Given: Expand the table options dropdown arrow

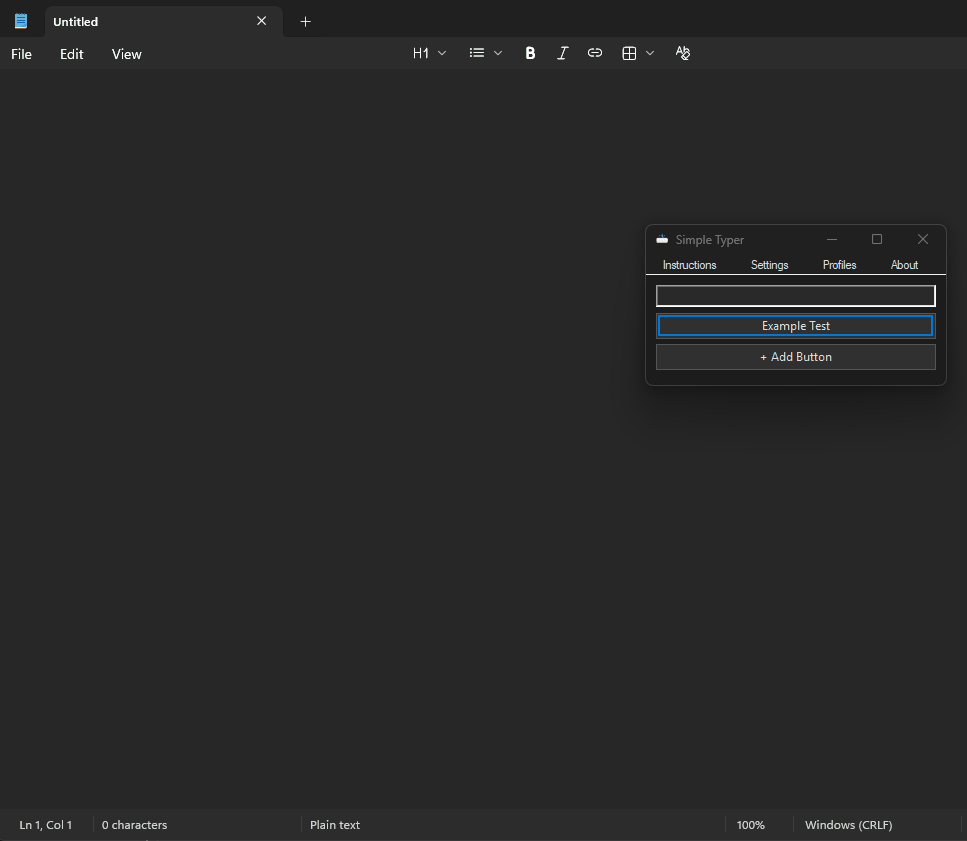Looking at the screenshot, I should click(x=650, y=54).
